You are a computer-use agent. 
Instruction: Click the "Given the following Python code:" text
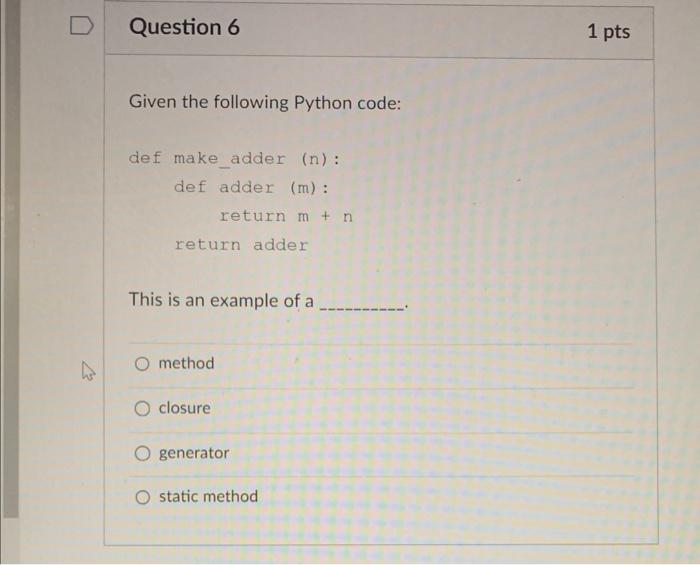[265, 103]
